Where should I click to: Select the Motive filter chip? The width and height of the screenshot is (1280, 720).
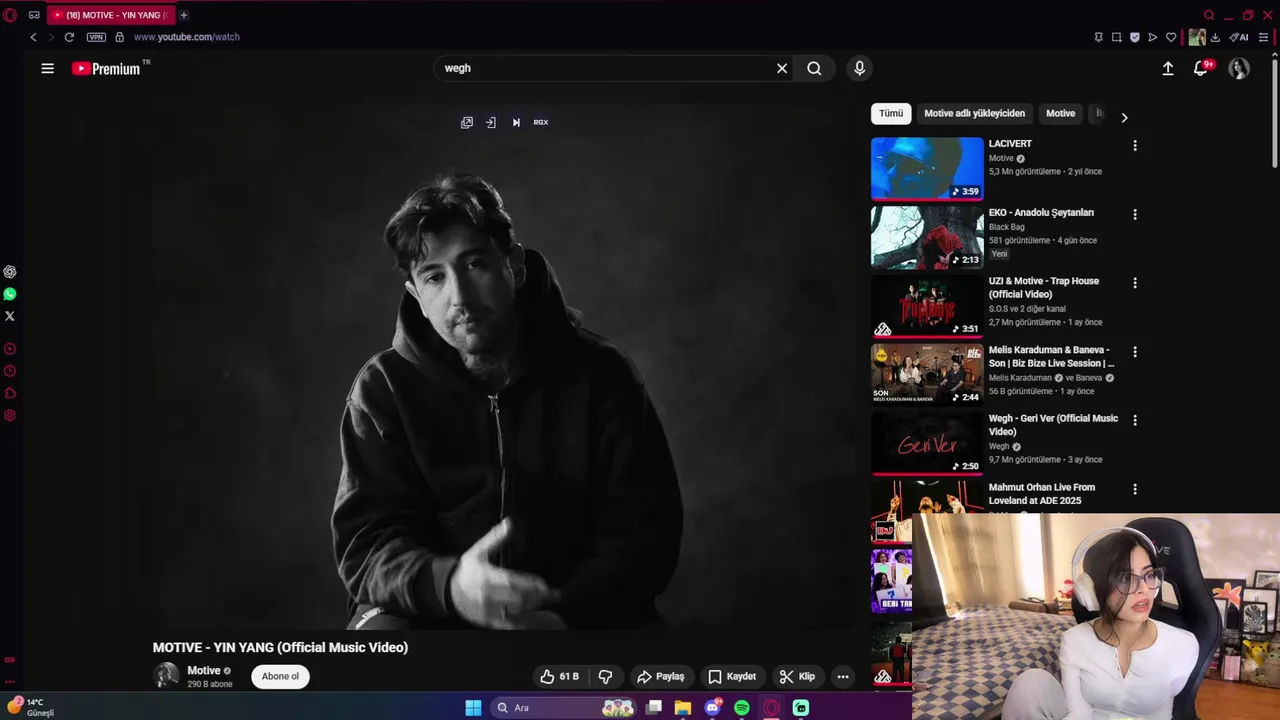(x=1060, y=113)
